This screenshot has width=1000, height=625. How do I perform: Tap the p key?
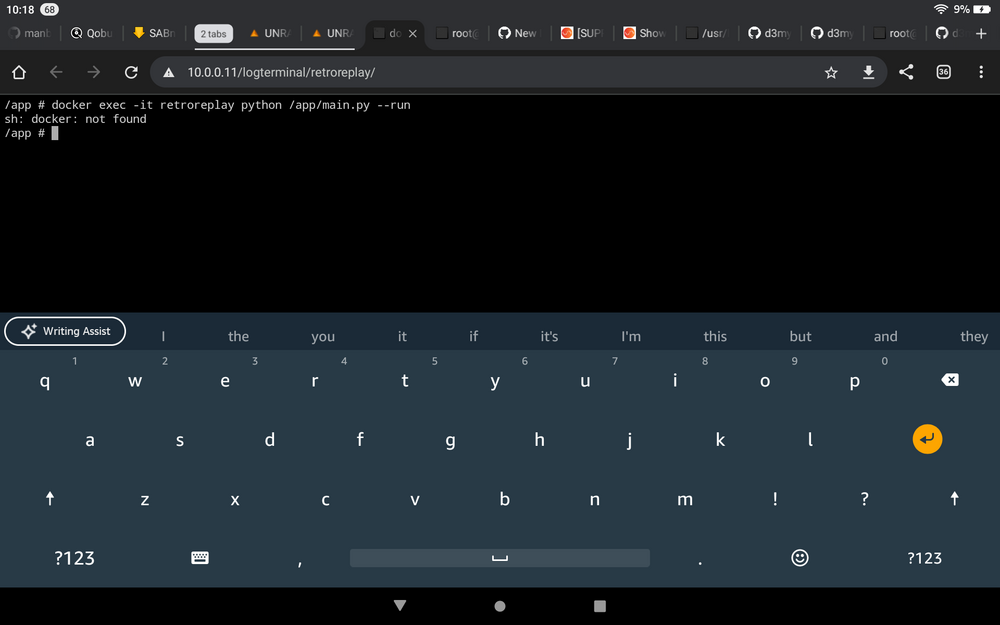coord(855,381)
